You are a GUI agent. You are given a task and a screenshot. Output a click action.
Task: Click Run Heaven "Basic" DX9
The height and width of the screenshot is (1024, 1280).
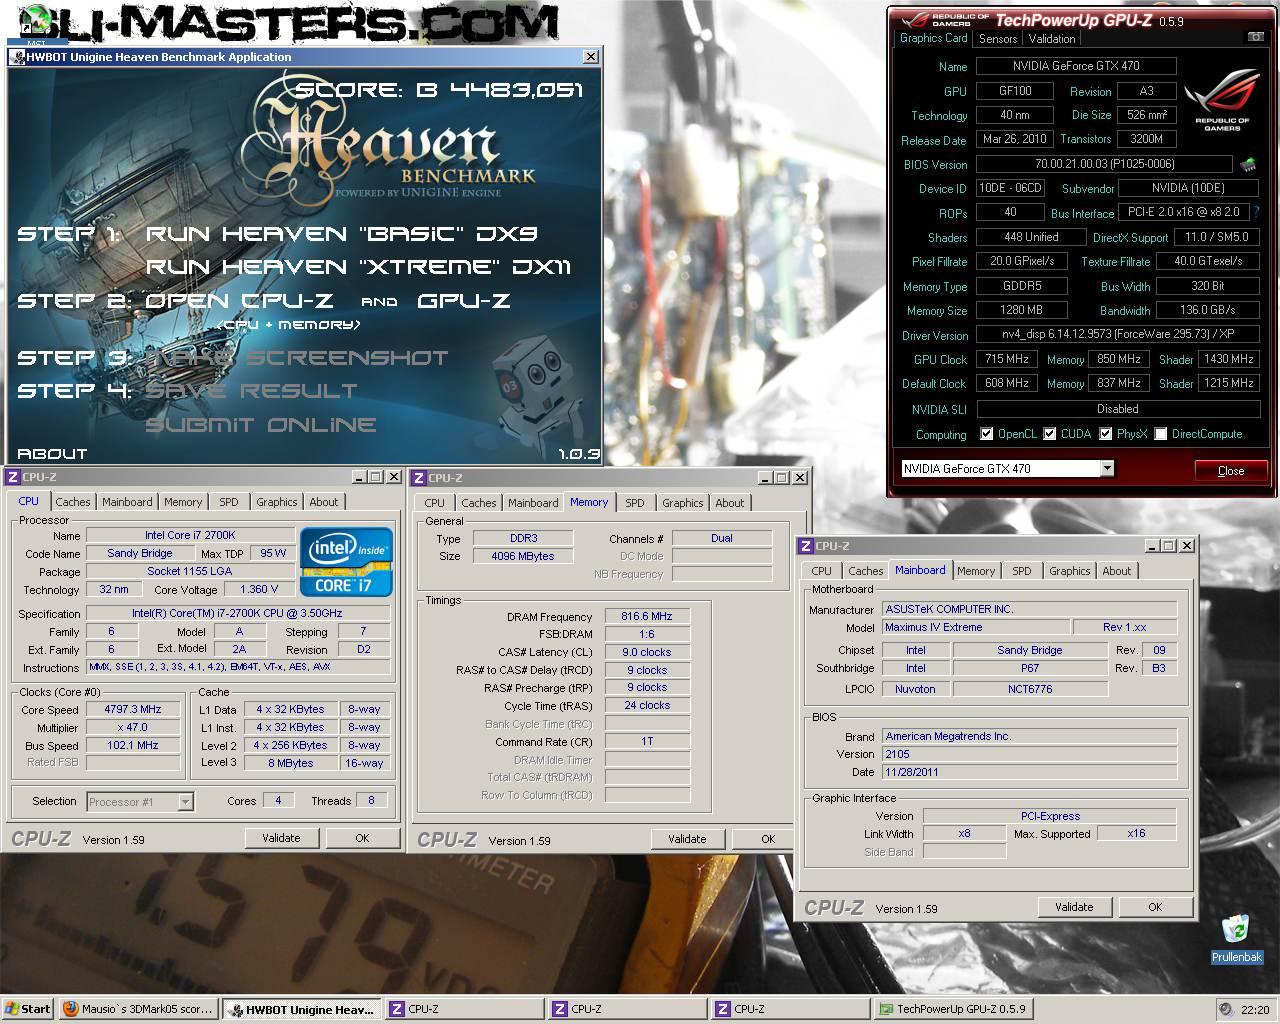[342, 234]
